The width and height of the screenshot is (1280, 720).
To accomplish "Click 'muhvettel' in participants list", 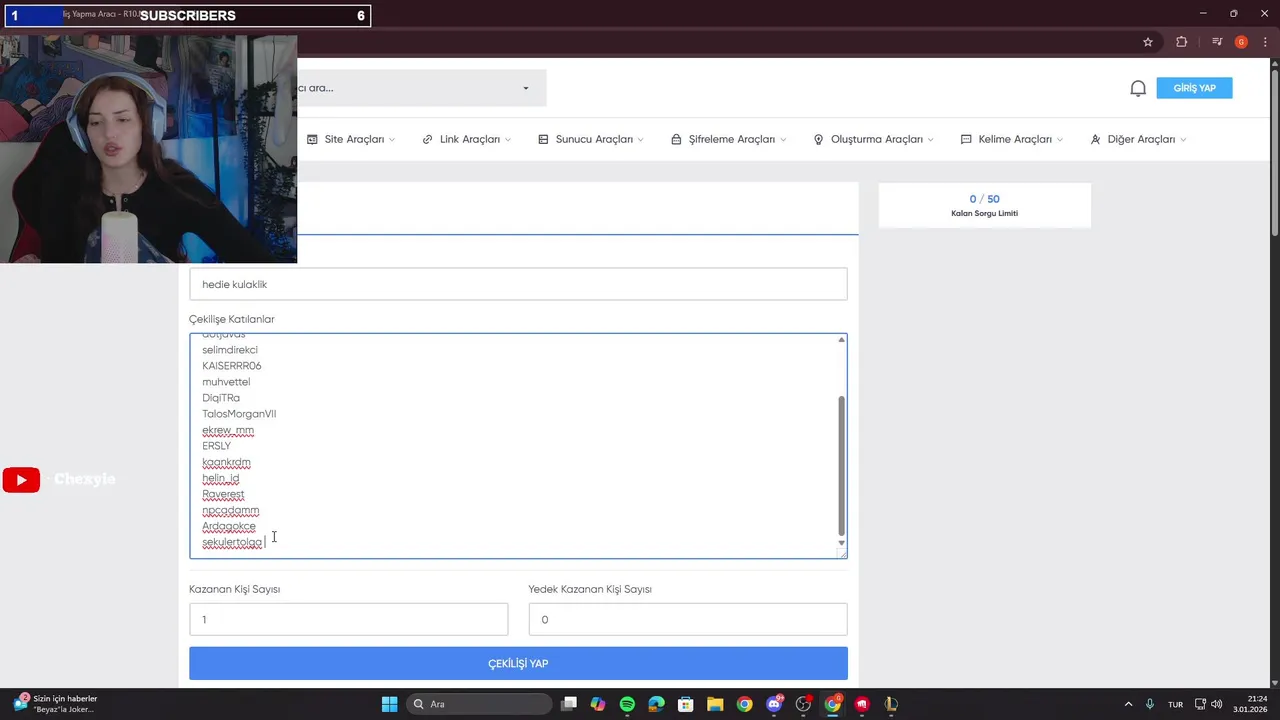I will click(x=226, y=382).
